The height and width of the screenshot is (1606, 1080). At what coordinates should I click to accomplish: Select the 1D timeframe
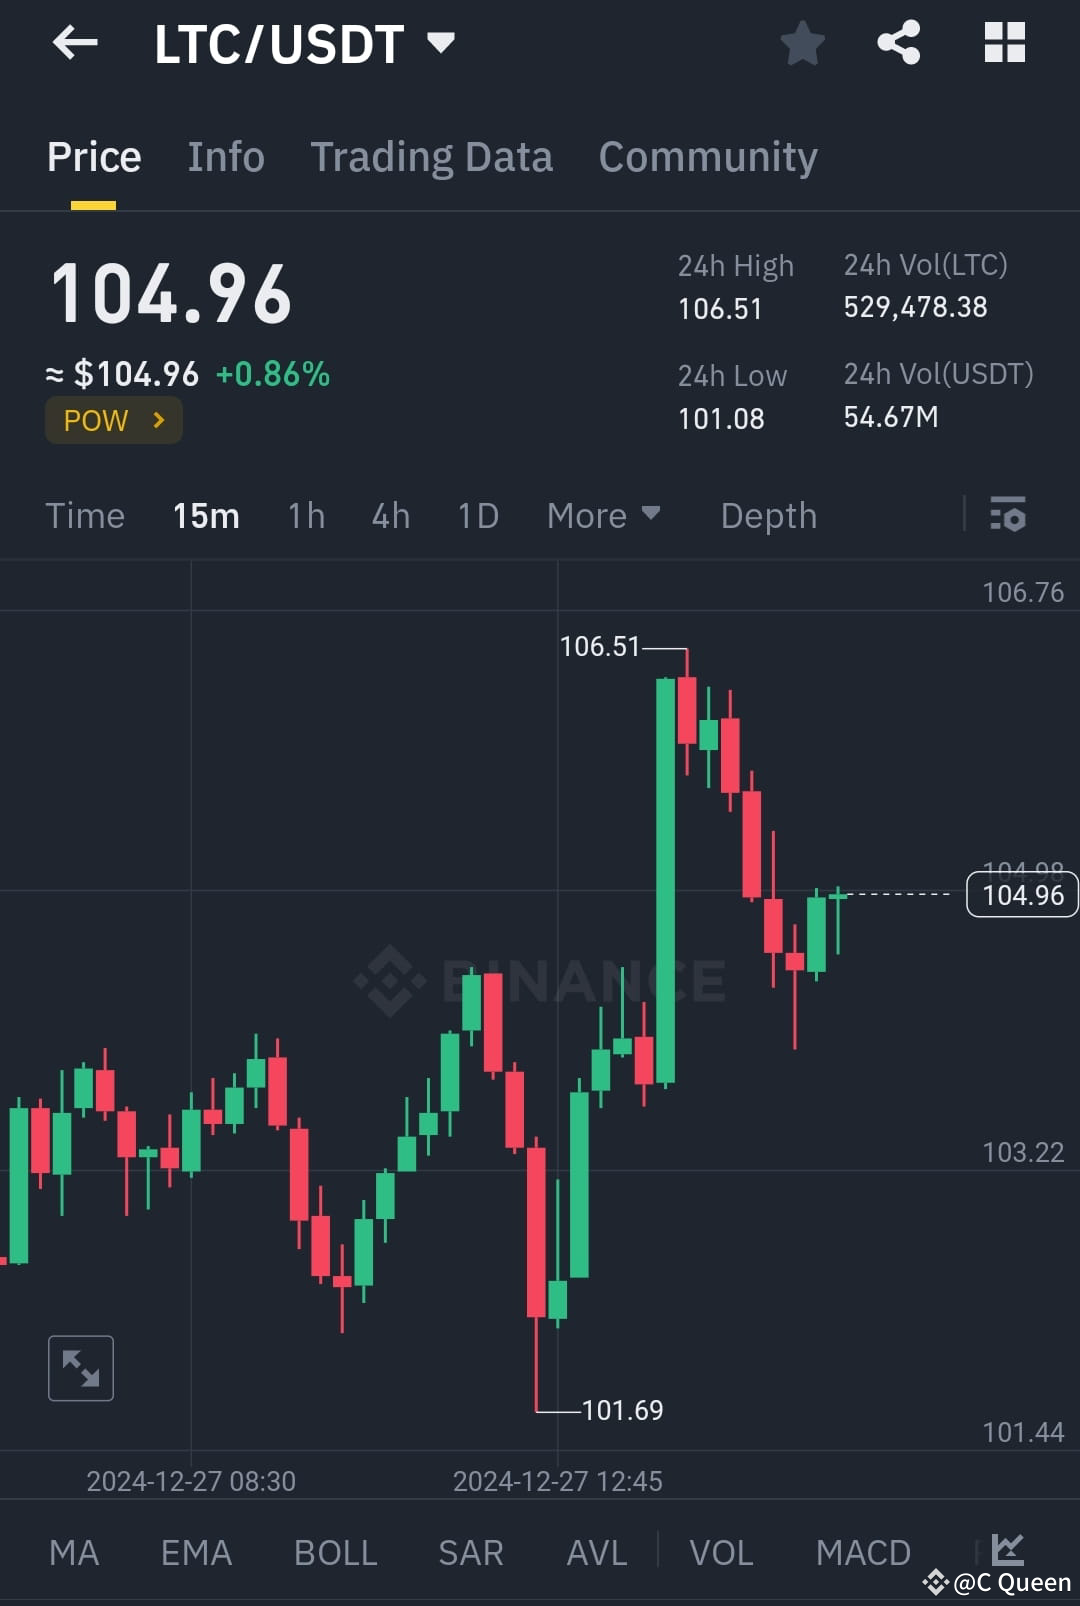click(477, 515)
